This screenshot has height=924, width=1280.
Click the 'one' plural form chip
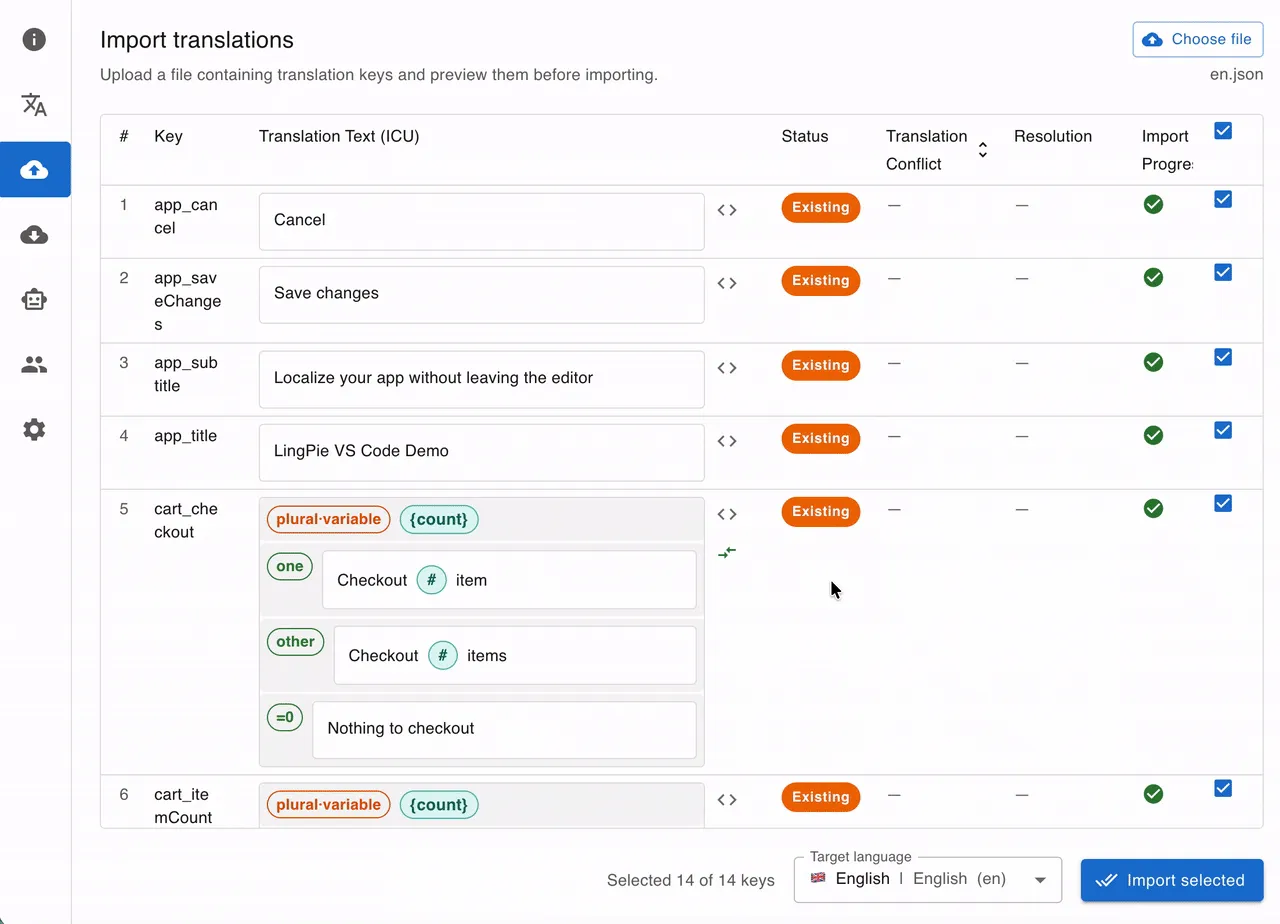290,566
